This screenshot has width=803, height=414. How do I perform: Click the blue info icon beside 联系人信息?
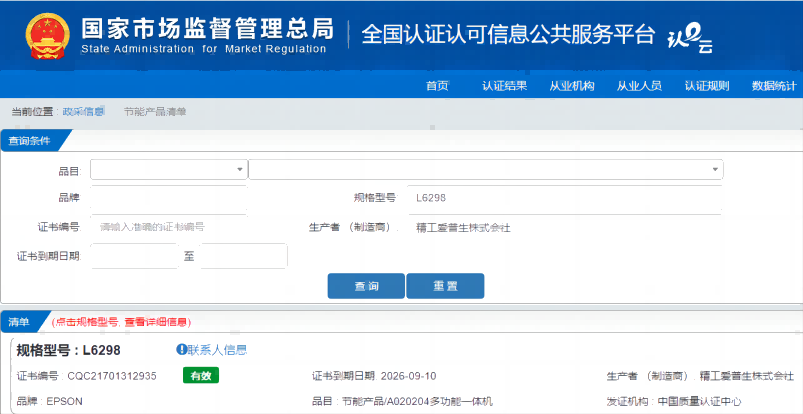[x=181, y=350]
